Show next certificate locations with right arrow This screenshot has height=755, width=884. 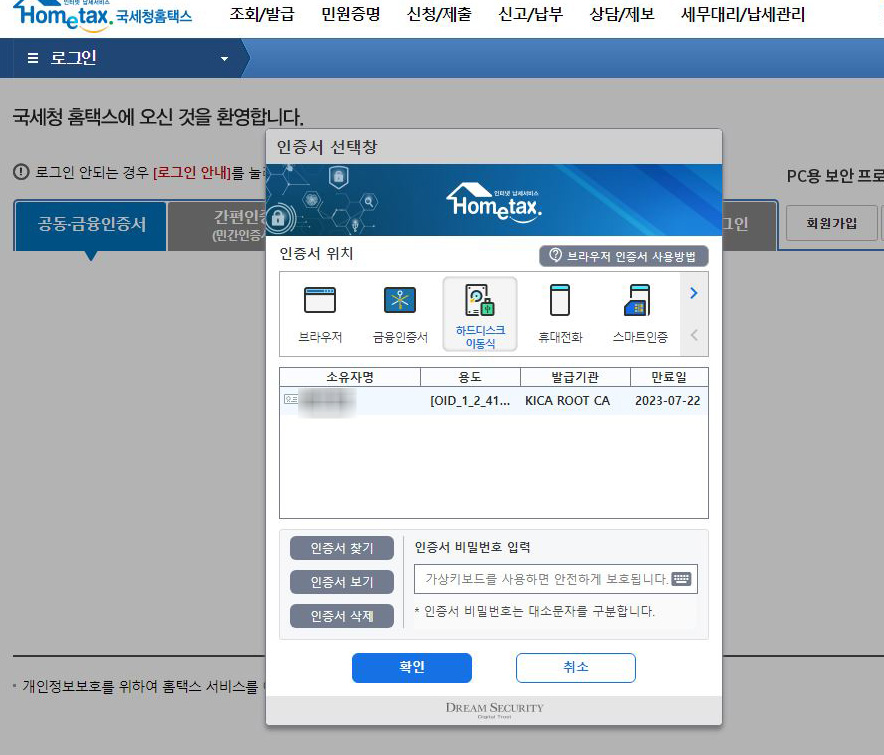[694, 293]
